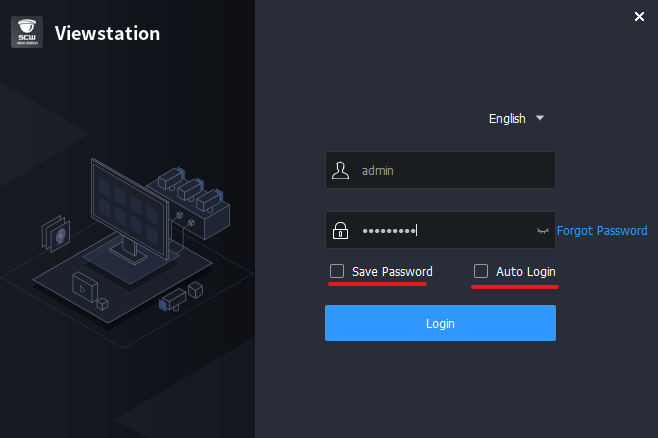
Task: Enable the Auto Login checkbox
Action: click(481, 271)
